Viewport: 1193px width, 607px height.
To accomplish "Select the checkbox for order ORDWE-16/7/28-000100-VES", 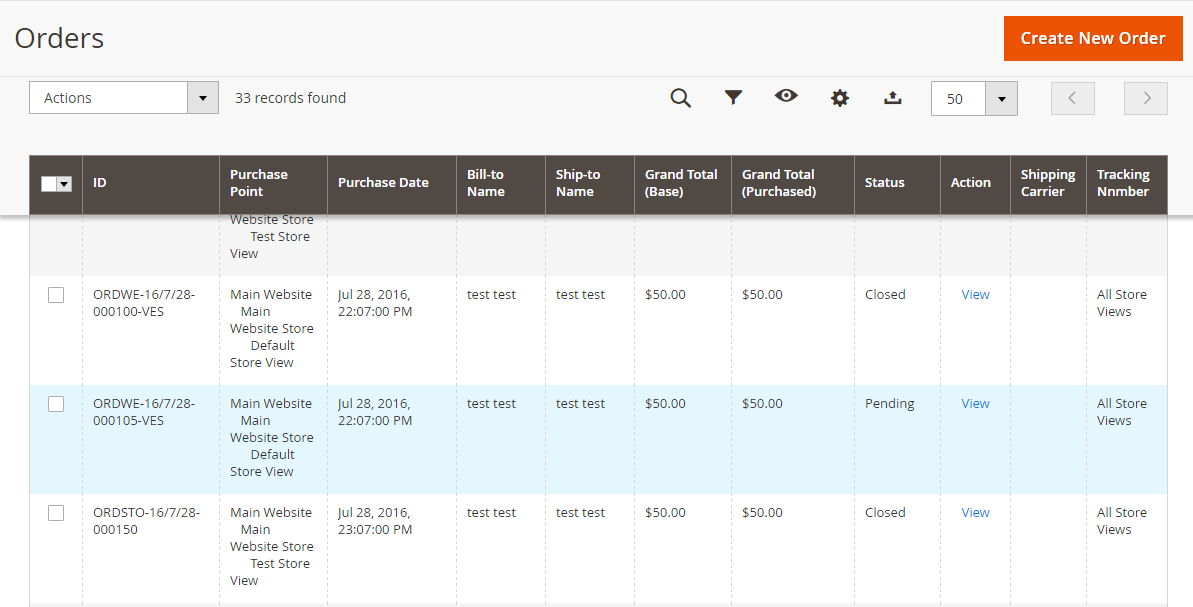I will pyautogui.click(x=56, y=294).
